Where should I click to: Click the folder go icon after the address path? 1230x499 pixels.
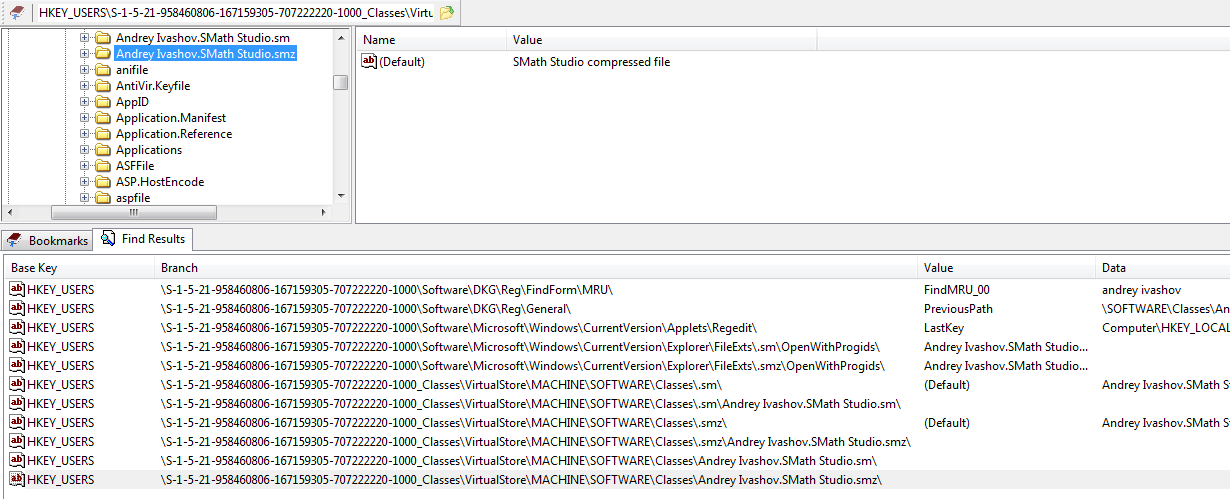coord(447,13)
